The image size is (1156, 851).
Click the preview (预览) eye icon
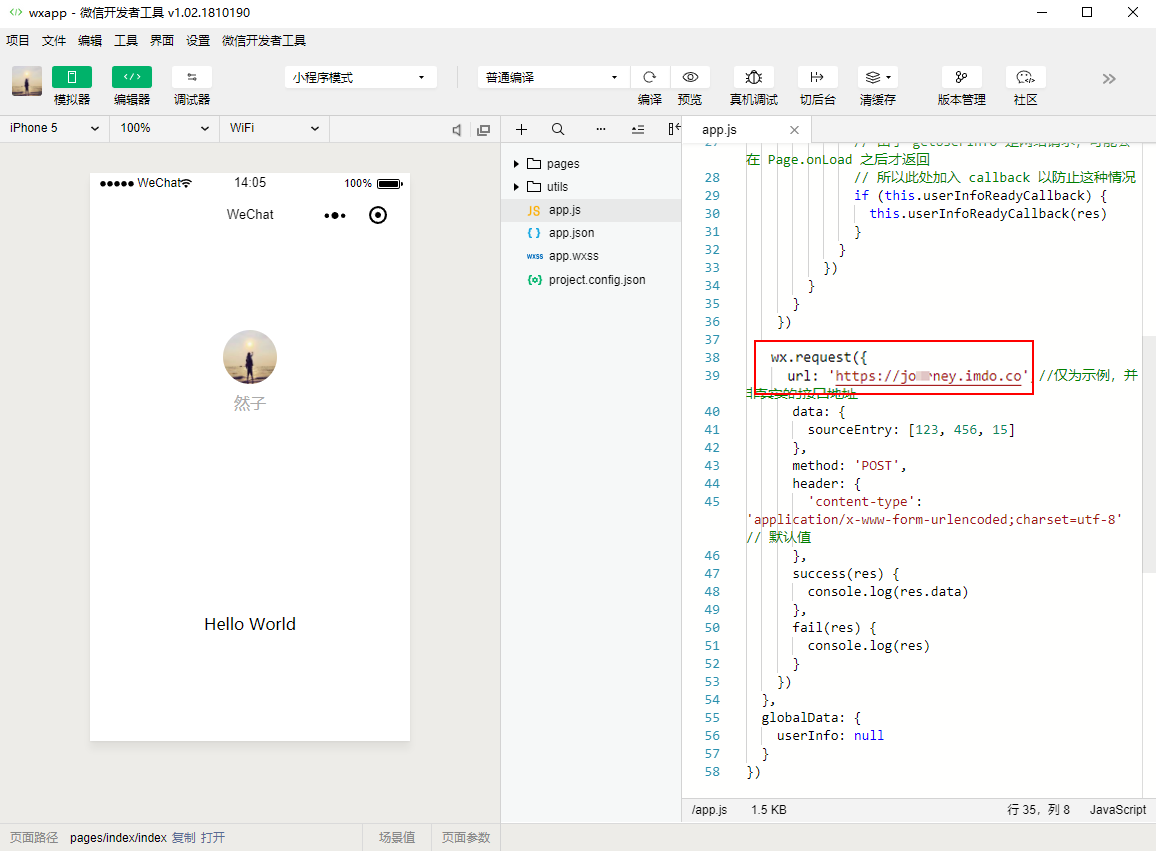click(x=690, y=77)
